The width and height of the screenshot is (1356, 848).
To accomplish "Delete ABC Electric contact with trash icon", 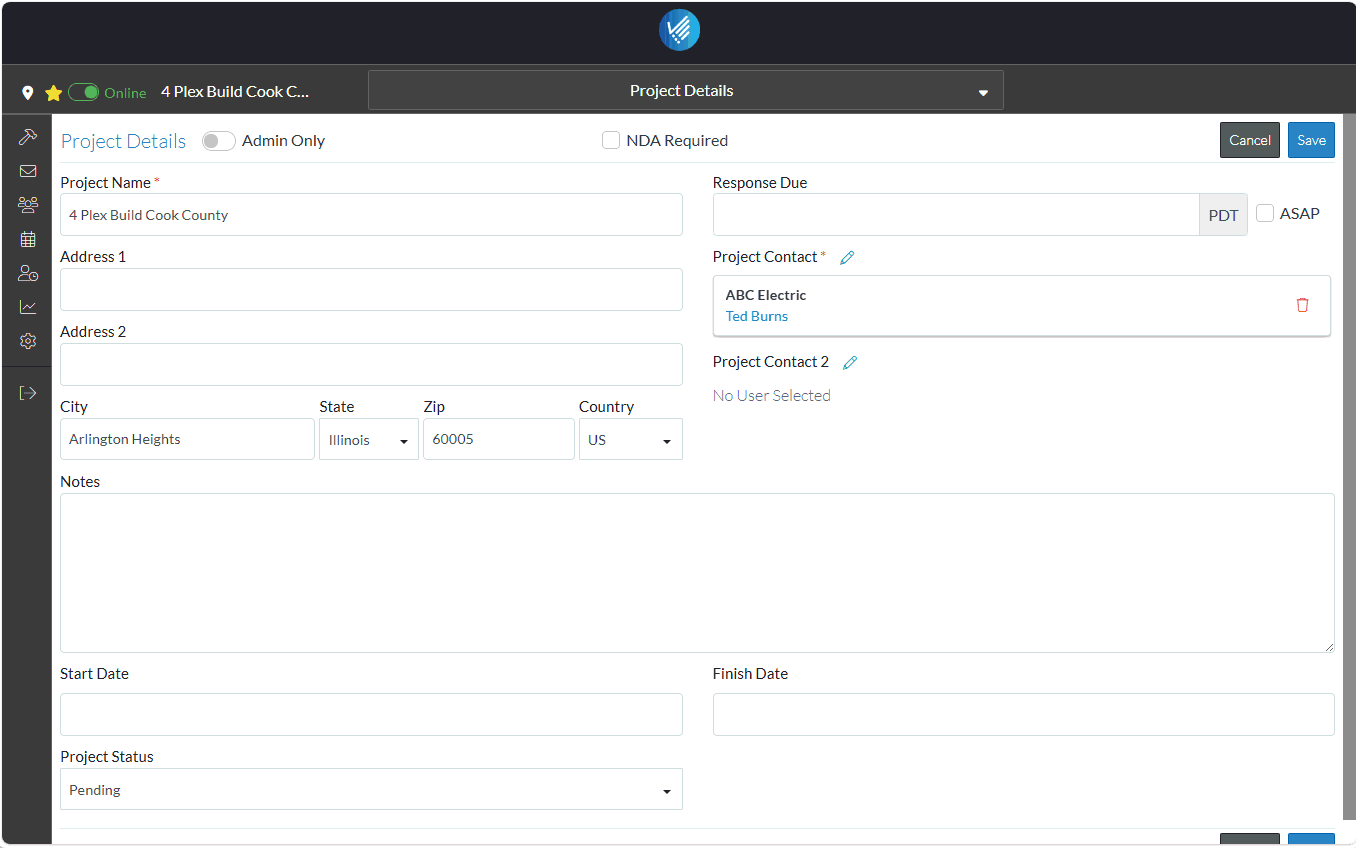I will click(x=1302, y=305).
